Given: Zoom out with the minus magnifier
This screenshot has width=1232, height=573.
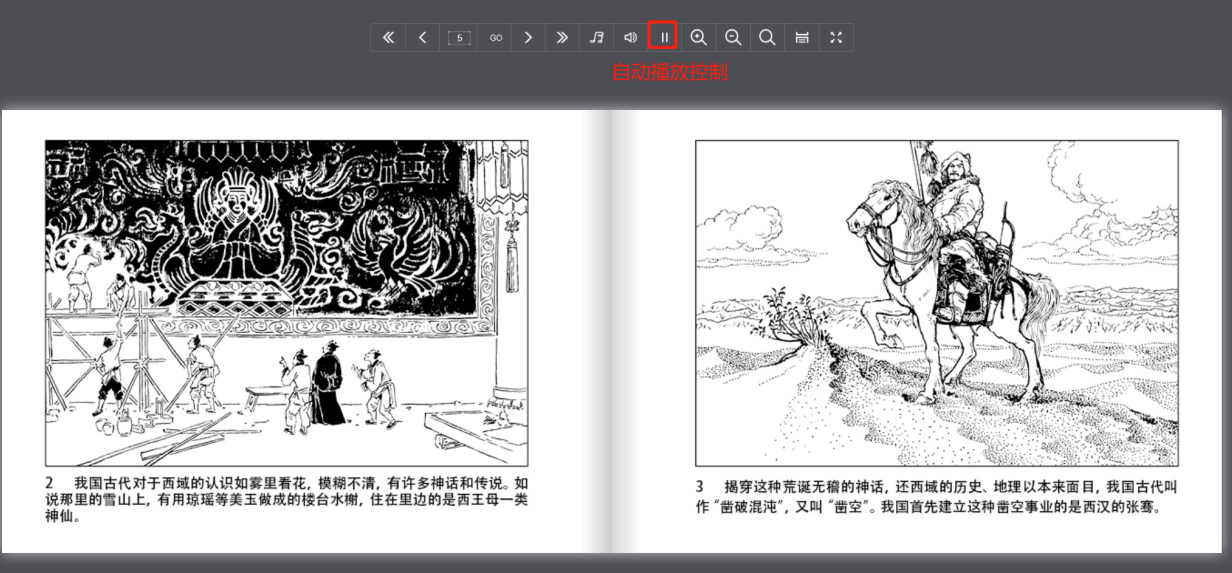Looking at the screenshot, I should point(733,38).
